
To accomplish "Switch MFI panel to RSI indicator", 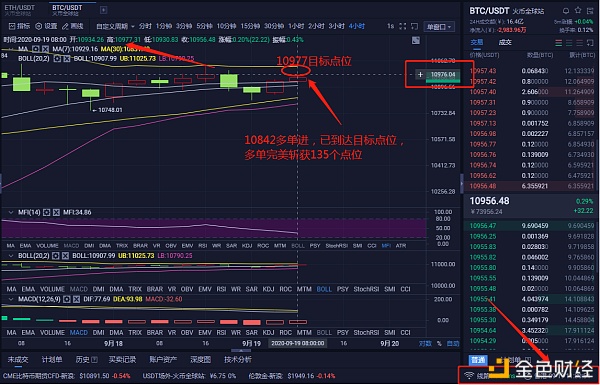I will point(202,246).
